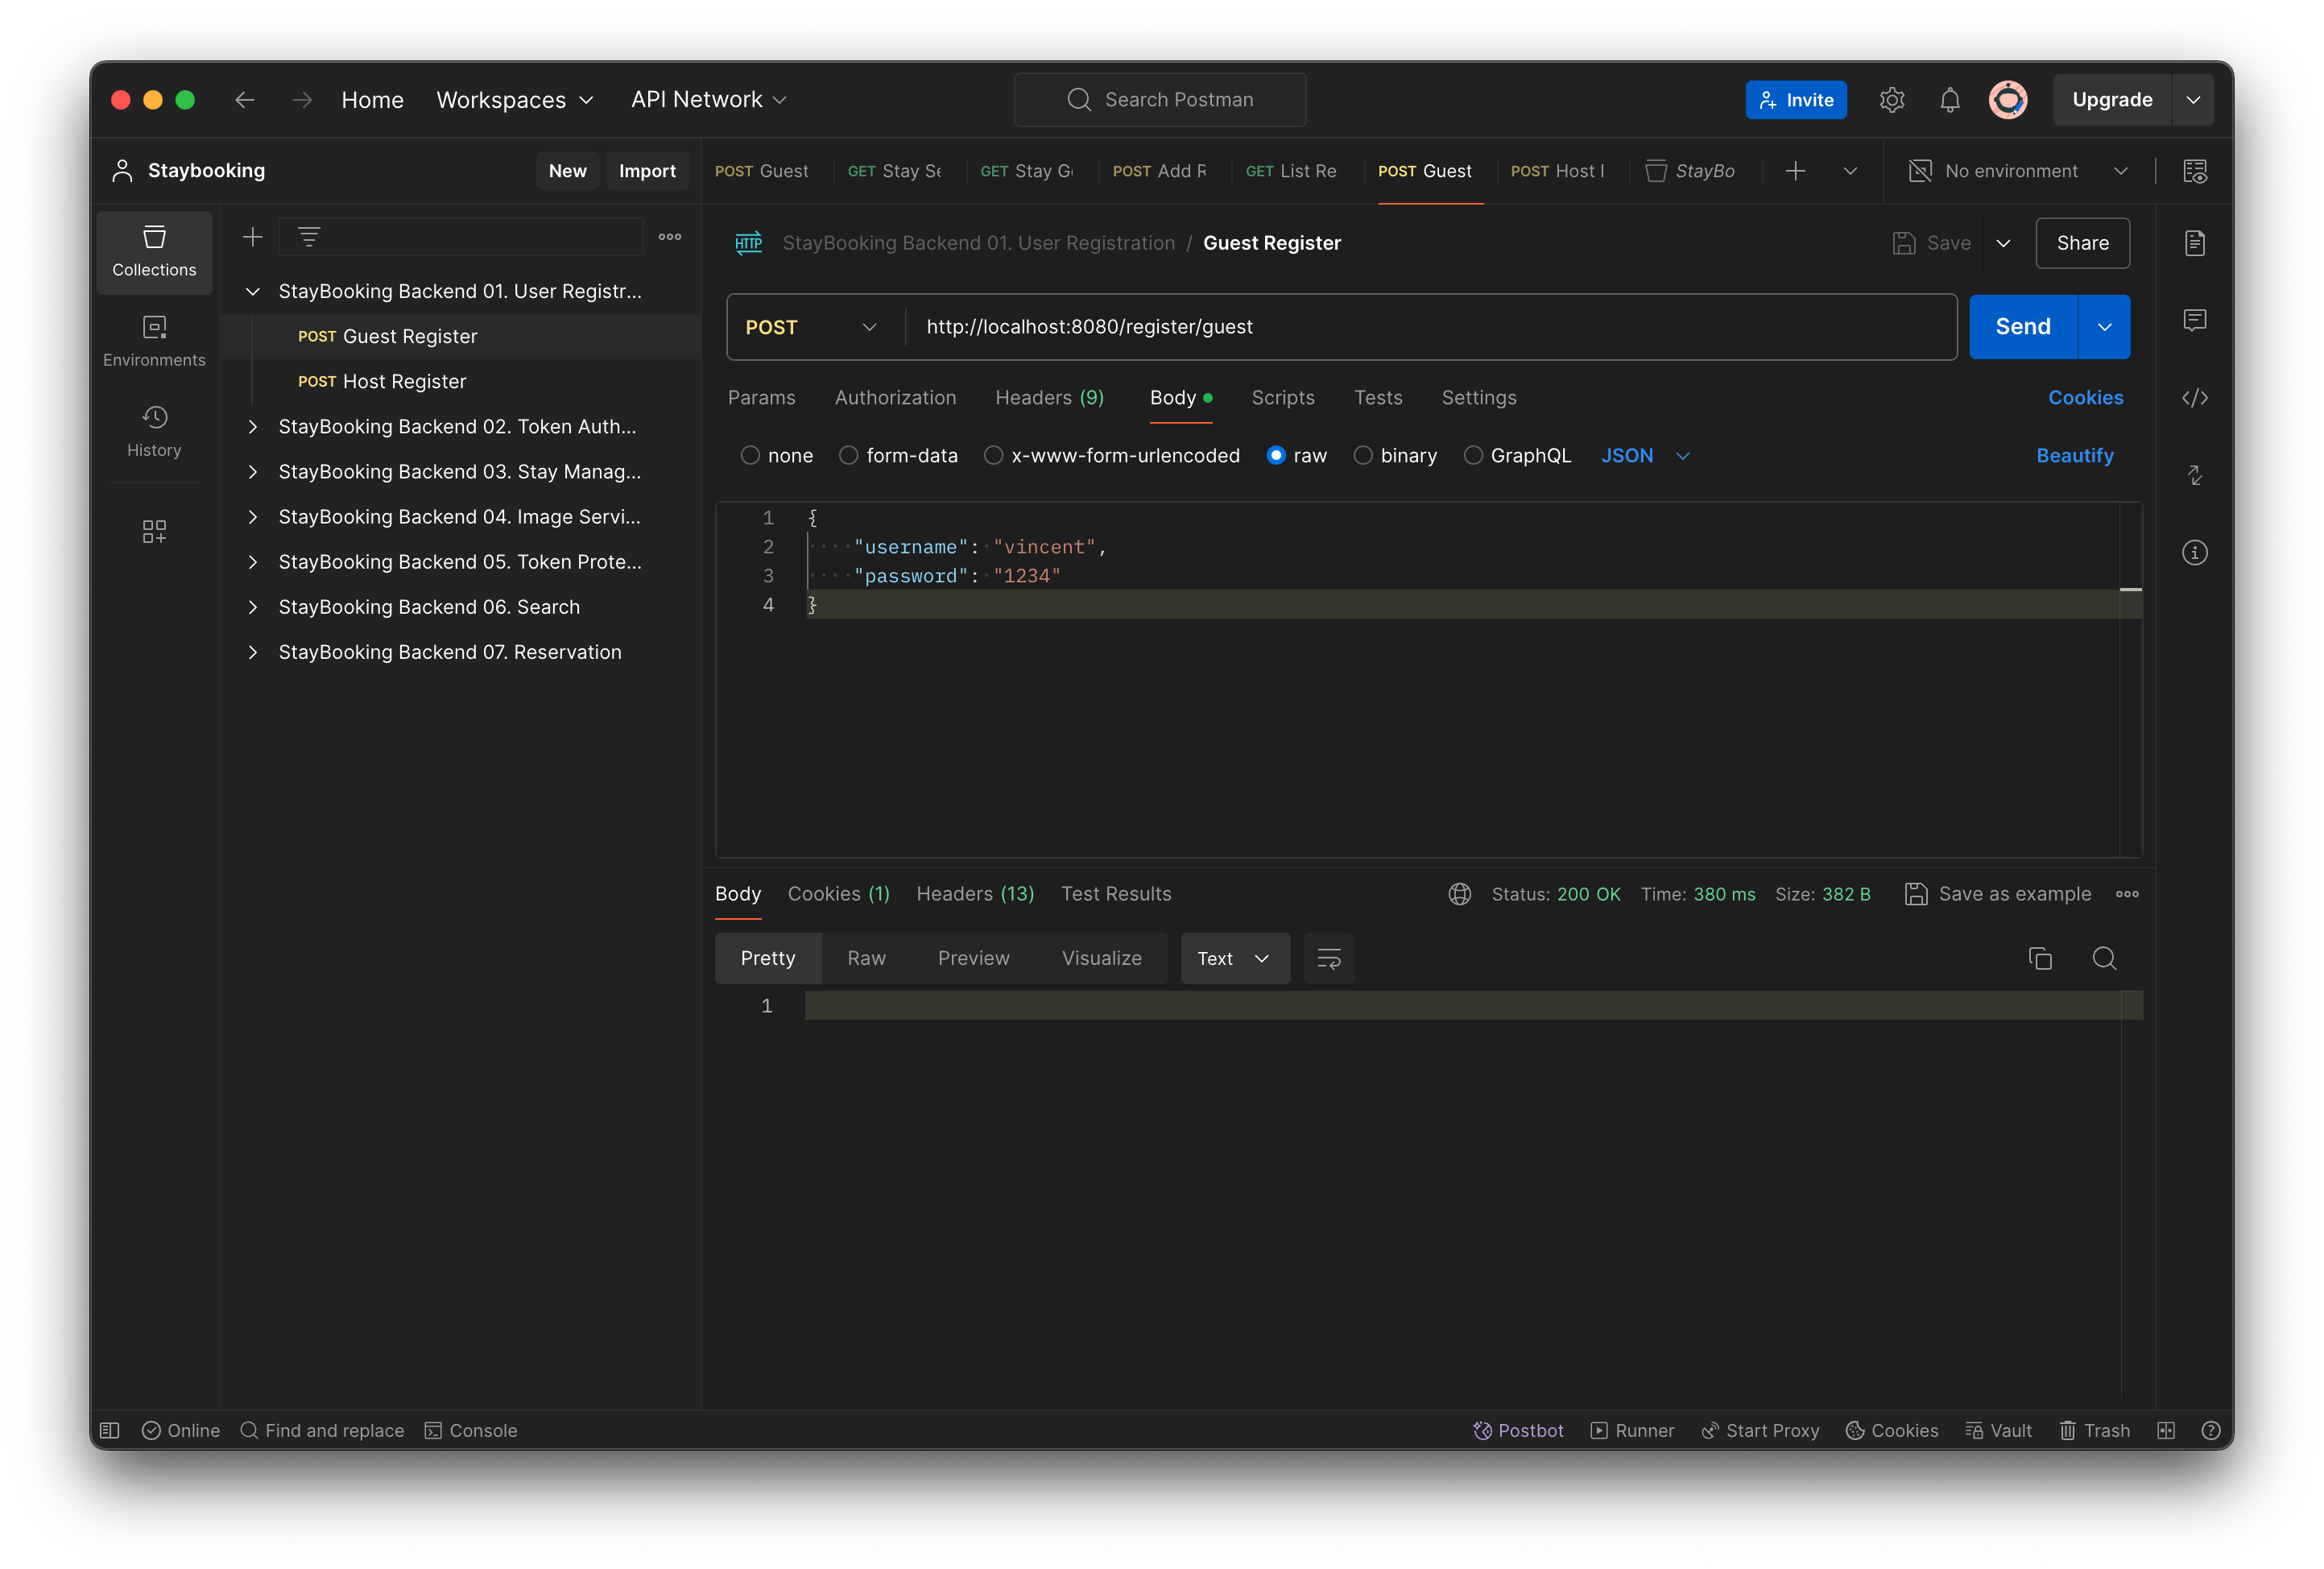
Task: Select the form-data body type
Action: pos(848,455)
